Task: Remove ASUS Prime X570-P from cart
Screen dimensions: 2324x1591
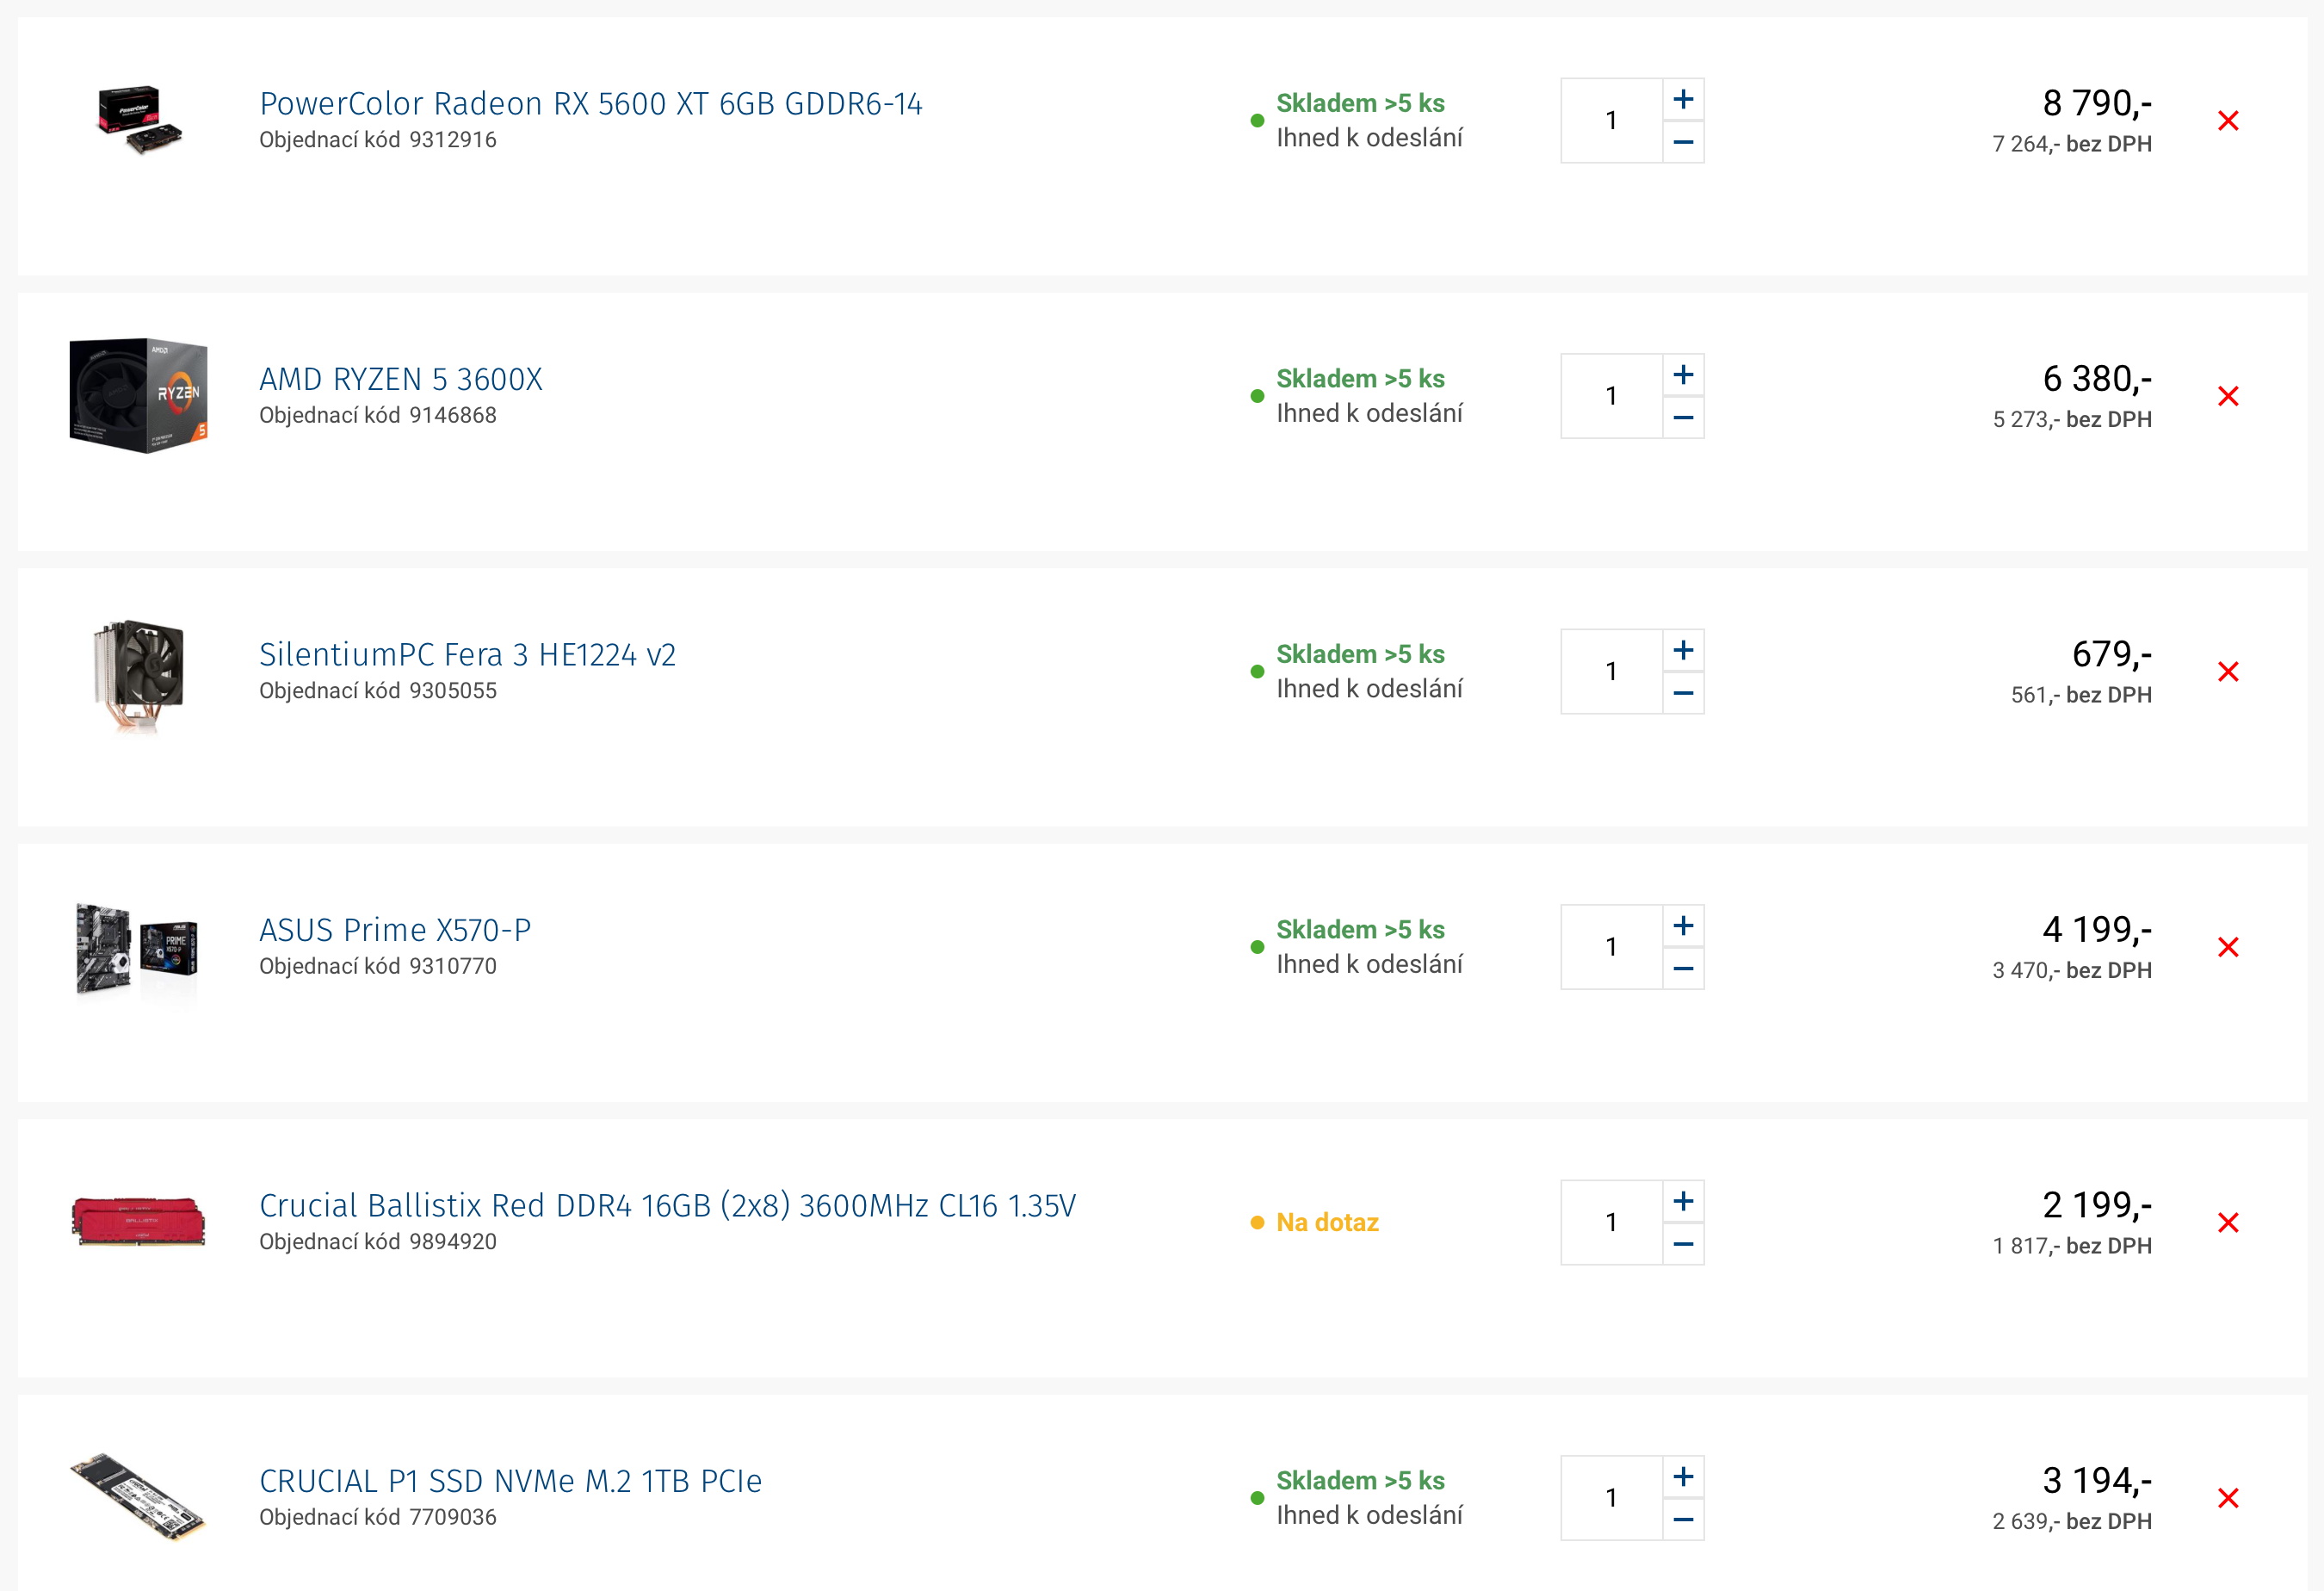Action: click(x=2228, y=947)
